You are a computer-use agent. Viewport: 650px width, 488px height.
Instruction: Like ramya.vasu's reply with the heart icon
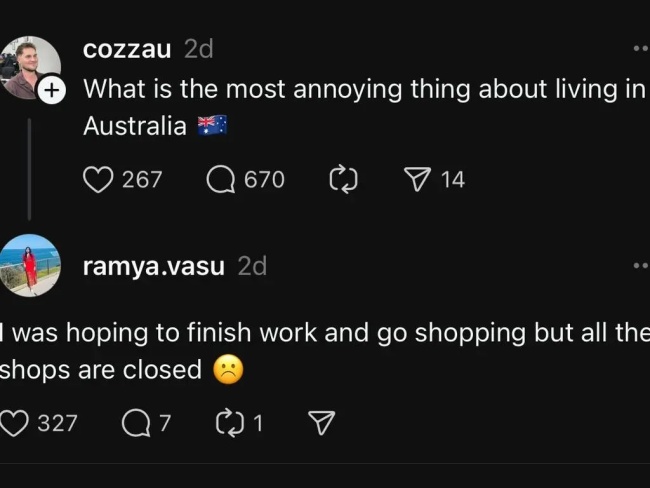(14, 423)
